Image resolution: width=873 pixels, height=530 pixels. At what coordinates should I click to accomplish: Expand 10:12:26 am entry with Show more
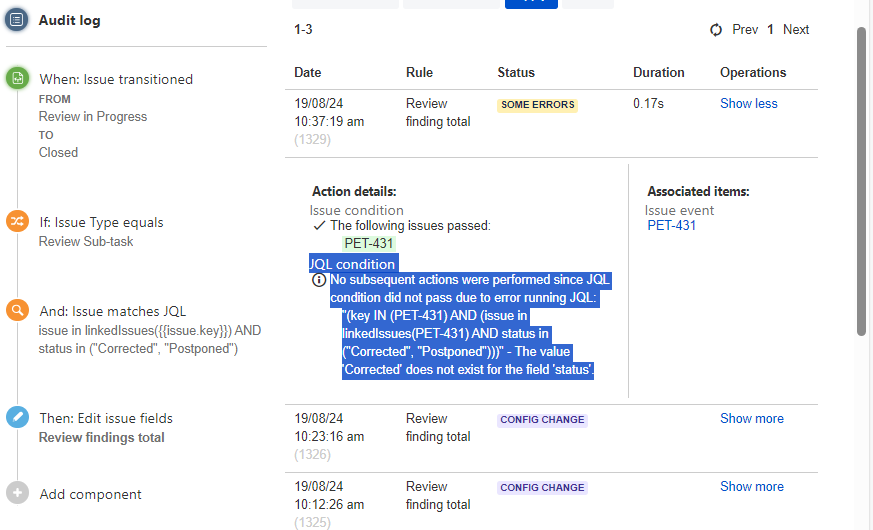[x=752, y=487]
